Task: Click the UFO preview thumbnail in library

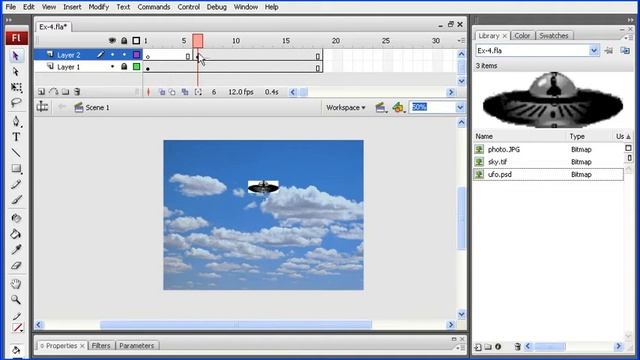Action: pyautogui.click(x=553, y=100)
